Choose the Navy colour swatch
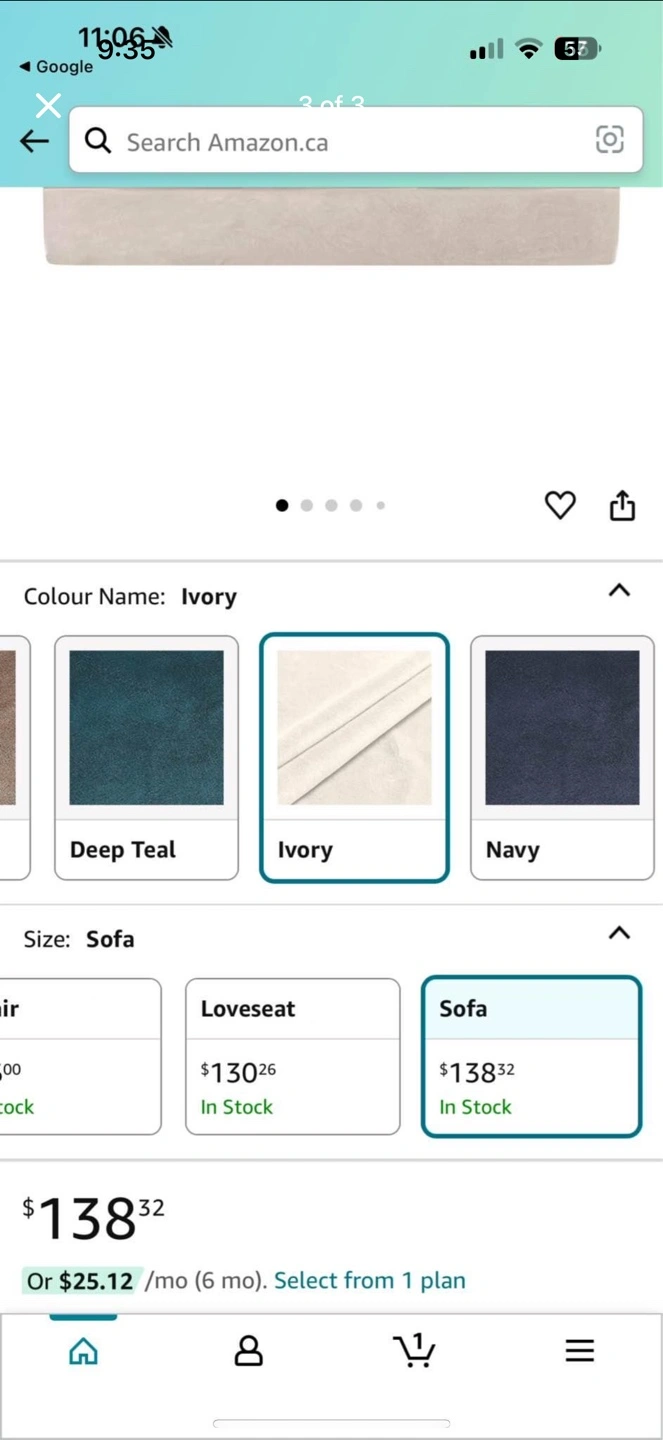Image resolution: width=663 pixels, height=1440 pixels. 562,758
